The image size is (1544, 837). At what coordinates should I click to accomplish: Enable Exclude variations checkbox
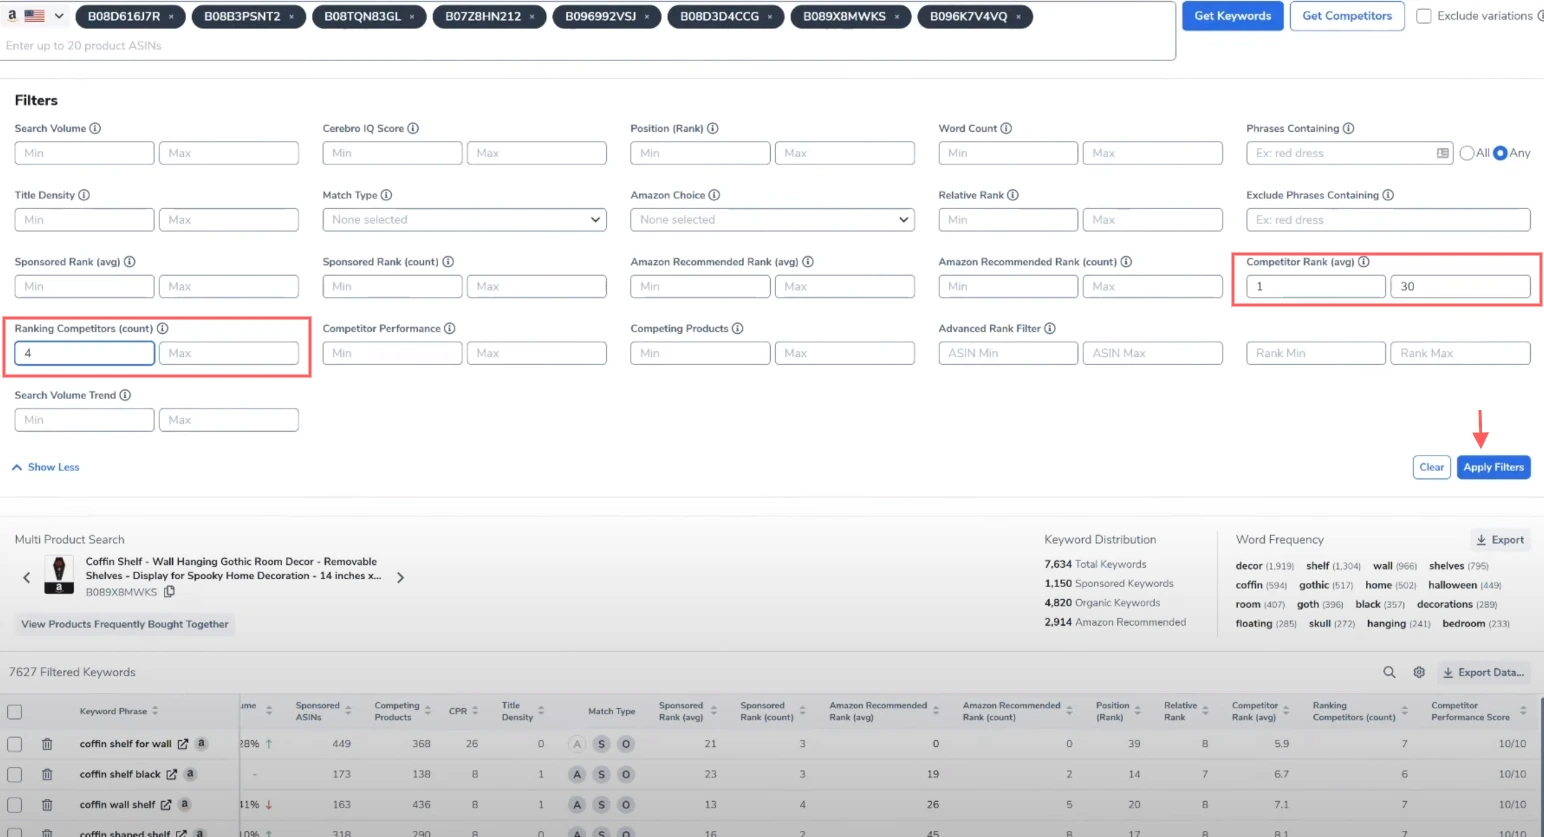click(x=1424, y=16)
